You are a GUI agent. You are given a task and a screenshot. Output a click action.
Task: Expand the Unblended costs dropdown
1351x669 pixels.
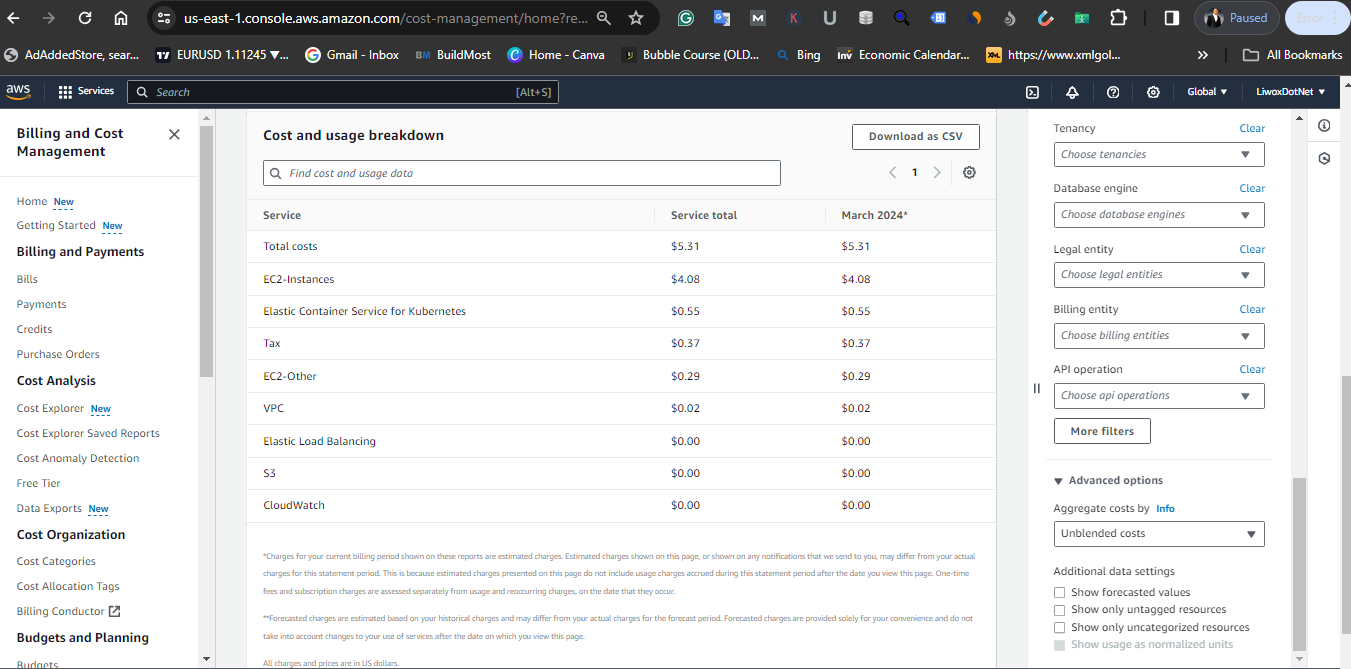pyautogui.click(x=1158, y=534)
